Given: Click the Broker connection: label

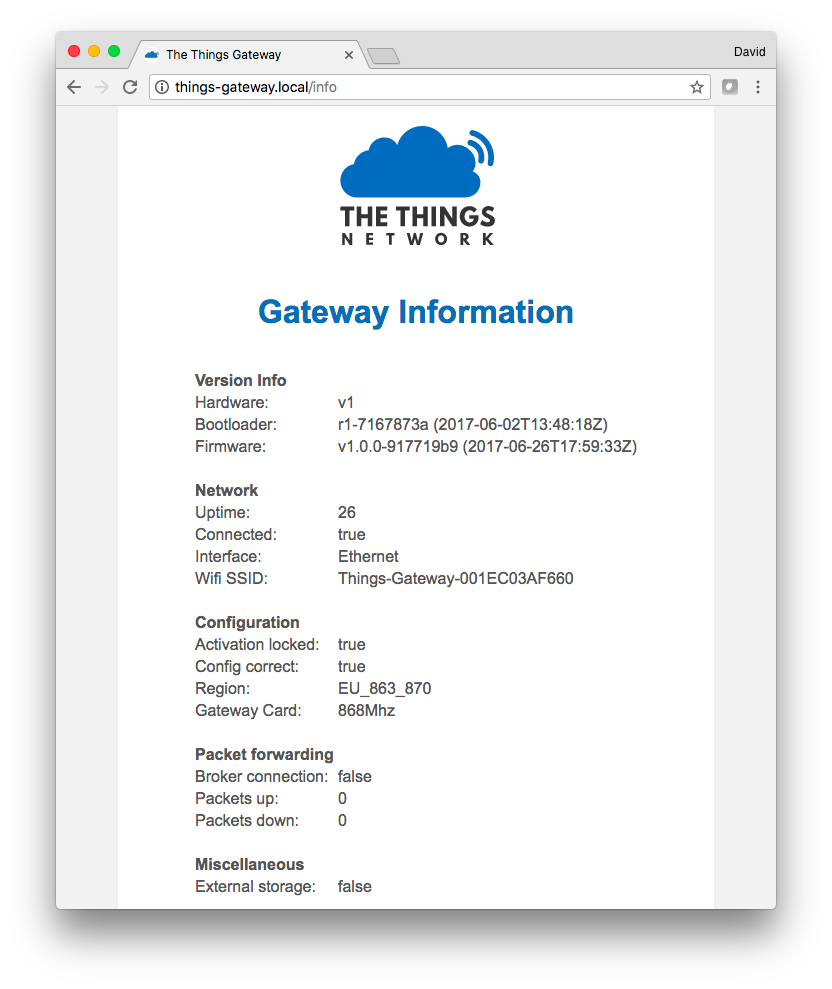Looking at the screenshot, I should (x=261, y=776).
